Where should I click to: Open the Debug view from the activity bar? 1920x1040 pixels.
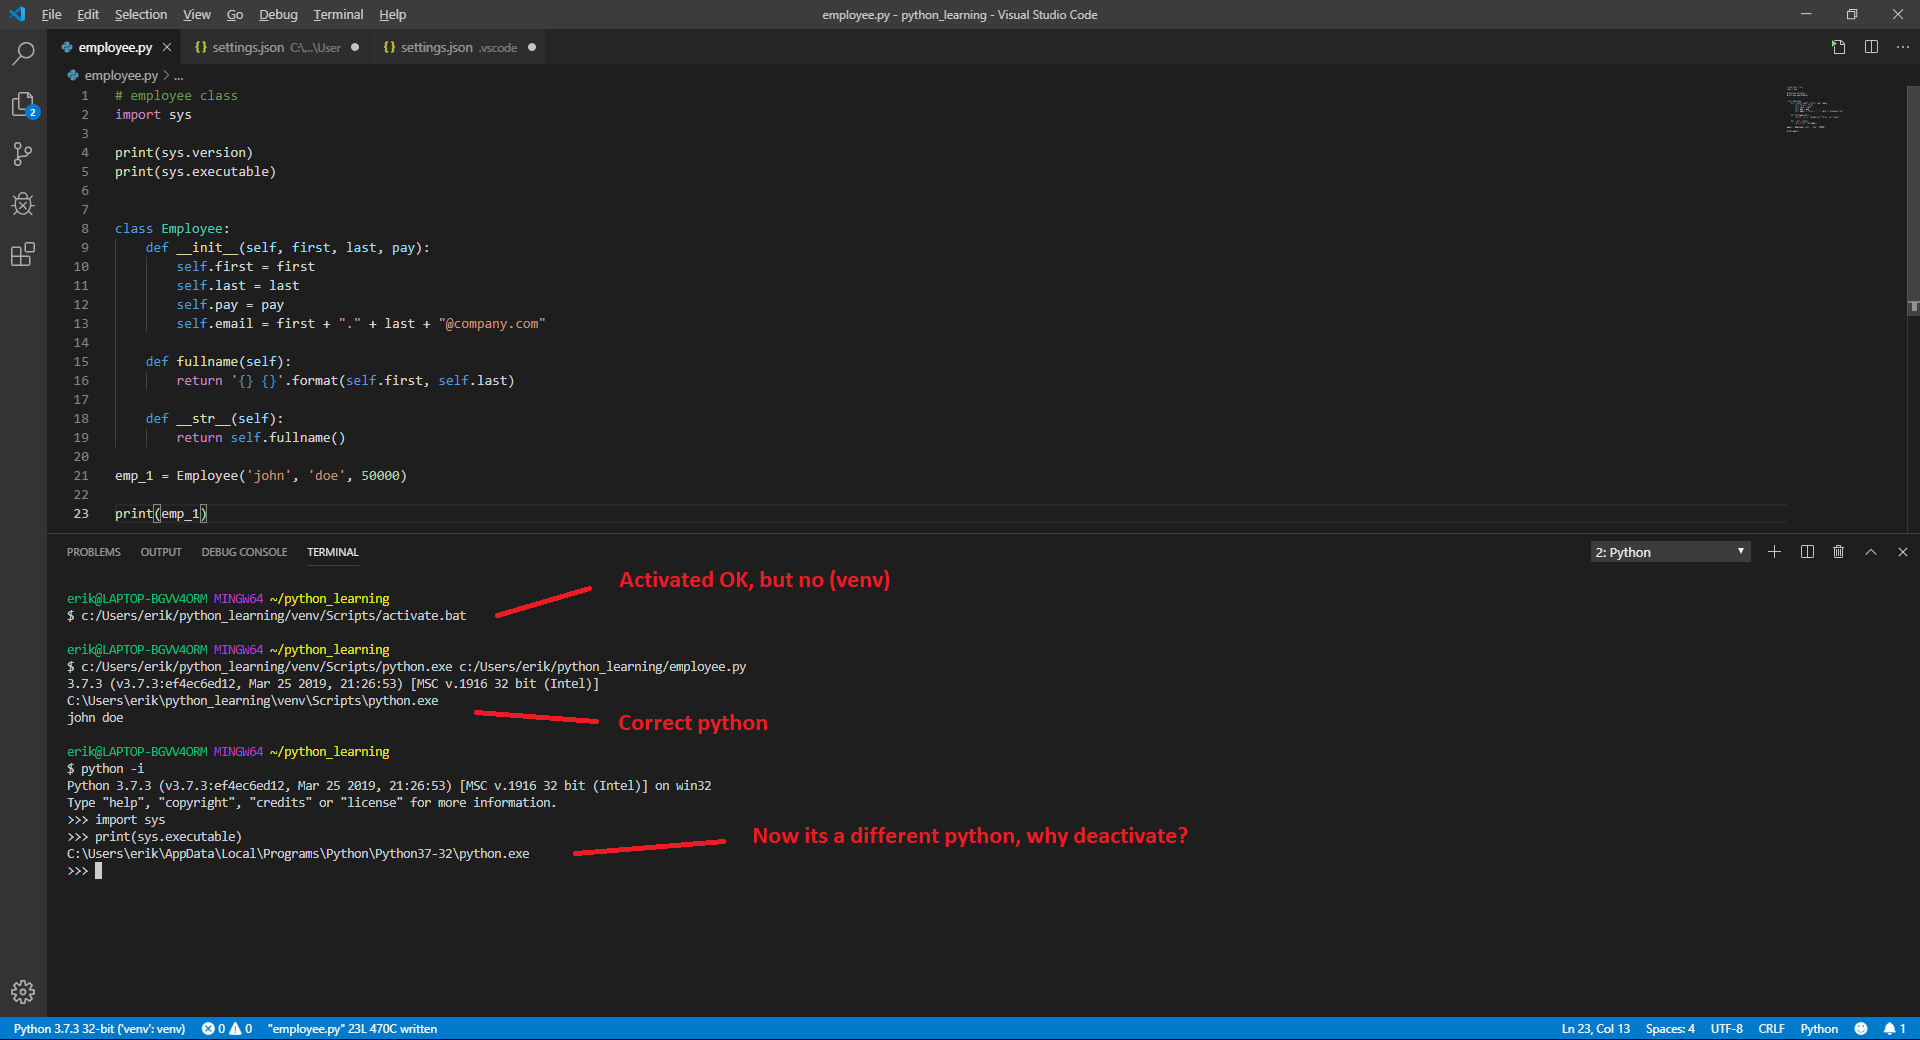pos(22,204)
